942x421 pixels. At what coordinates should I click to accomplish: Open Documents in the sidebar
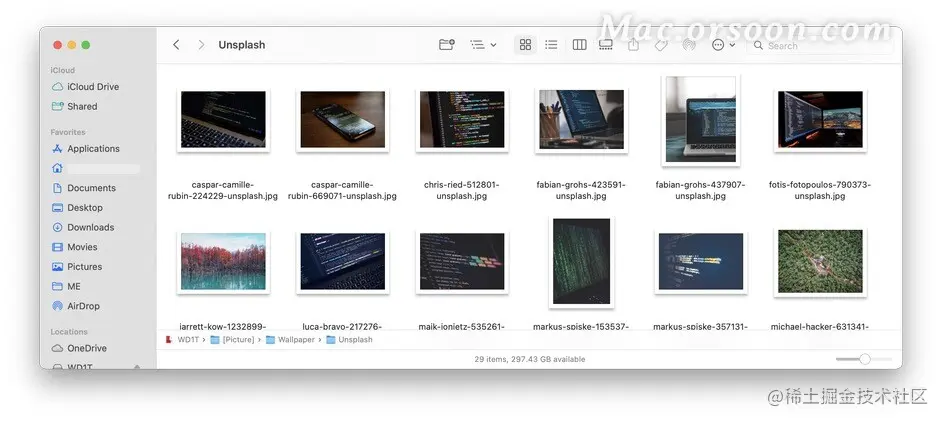point(84,188)
